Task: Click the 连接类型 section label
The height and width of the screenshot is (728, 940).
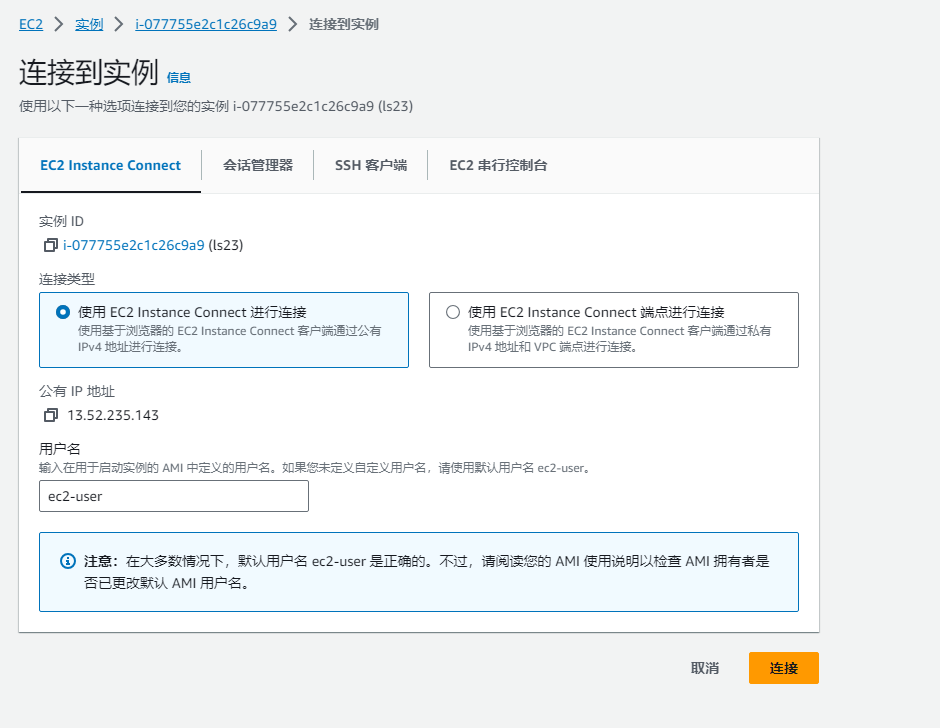Action: [x=67, y=279]
